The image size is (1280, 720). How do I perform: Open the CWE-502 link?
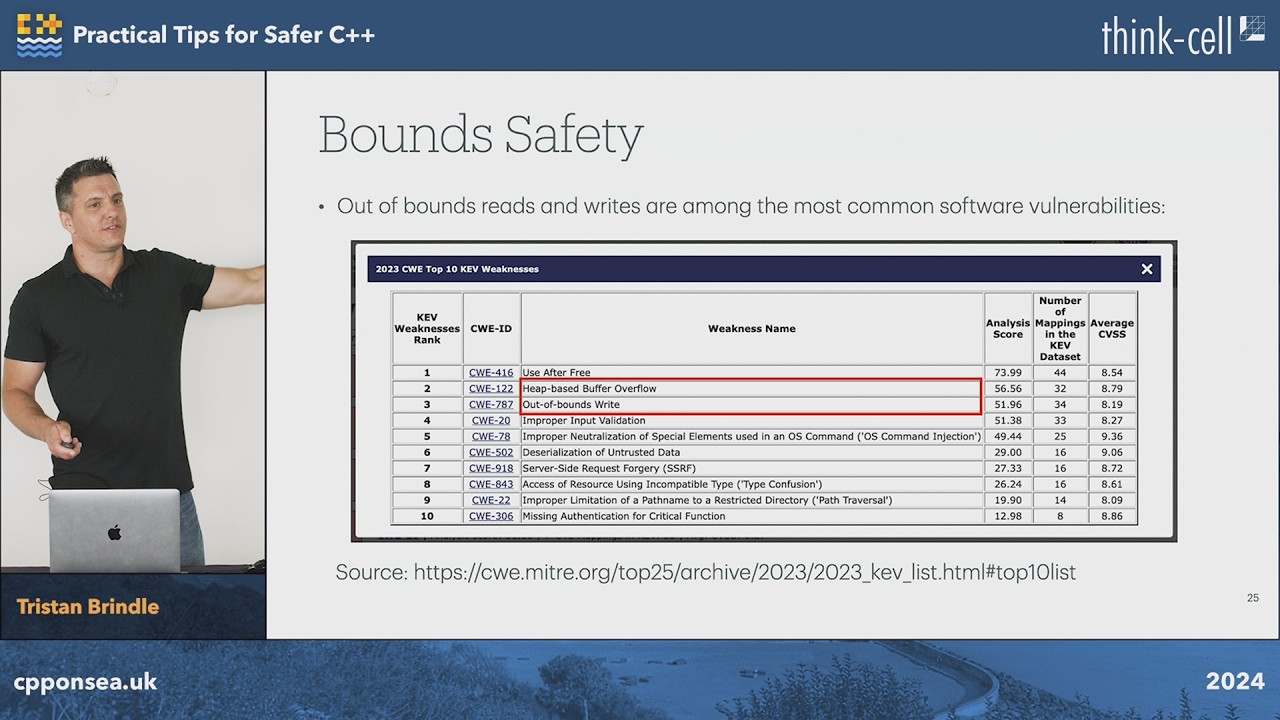(491, 453)
